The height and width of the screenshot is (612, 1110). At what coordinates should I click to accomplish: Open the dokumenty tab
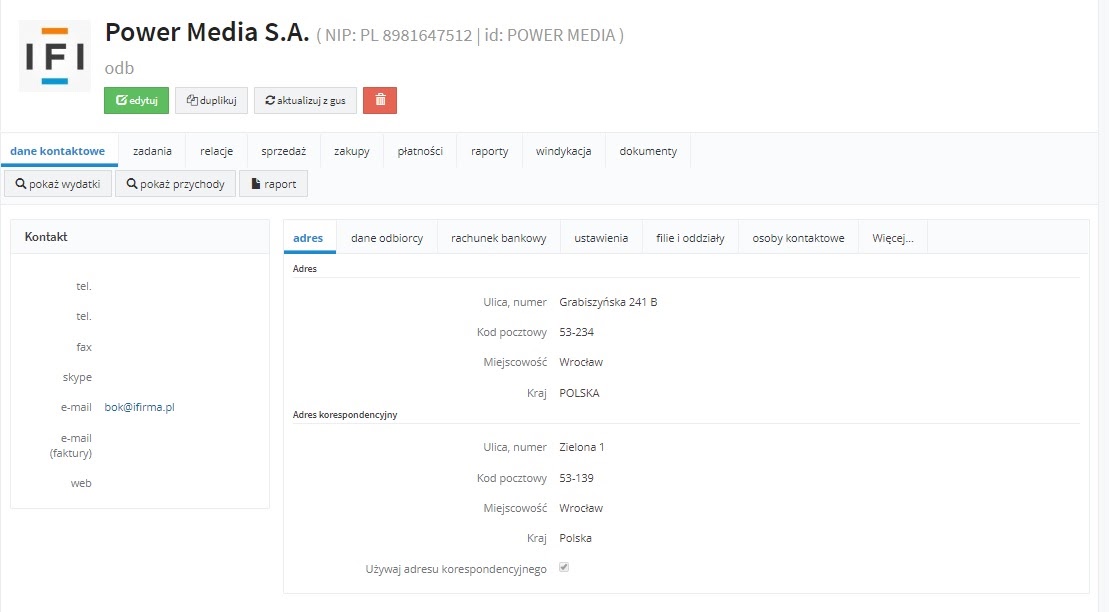648,151
